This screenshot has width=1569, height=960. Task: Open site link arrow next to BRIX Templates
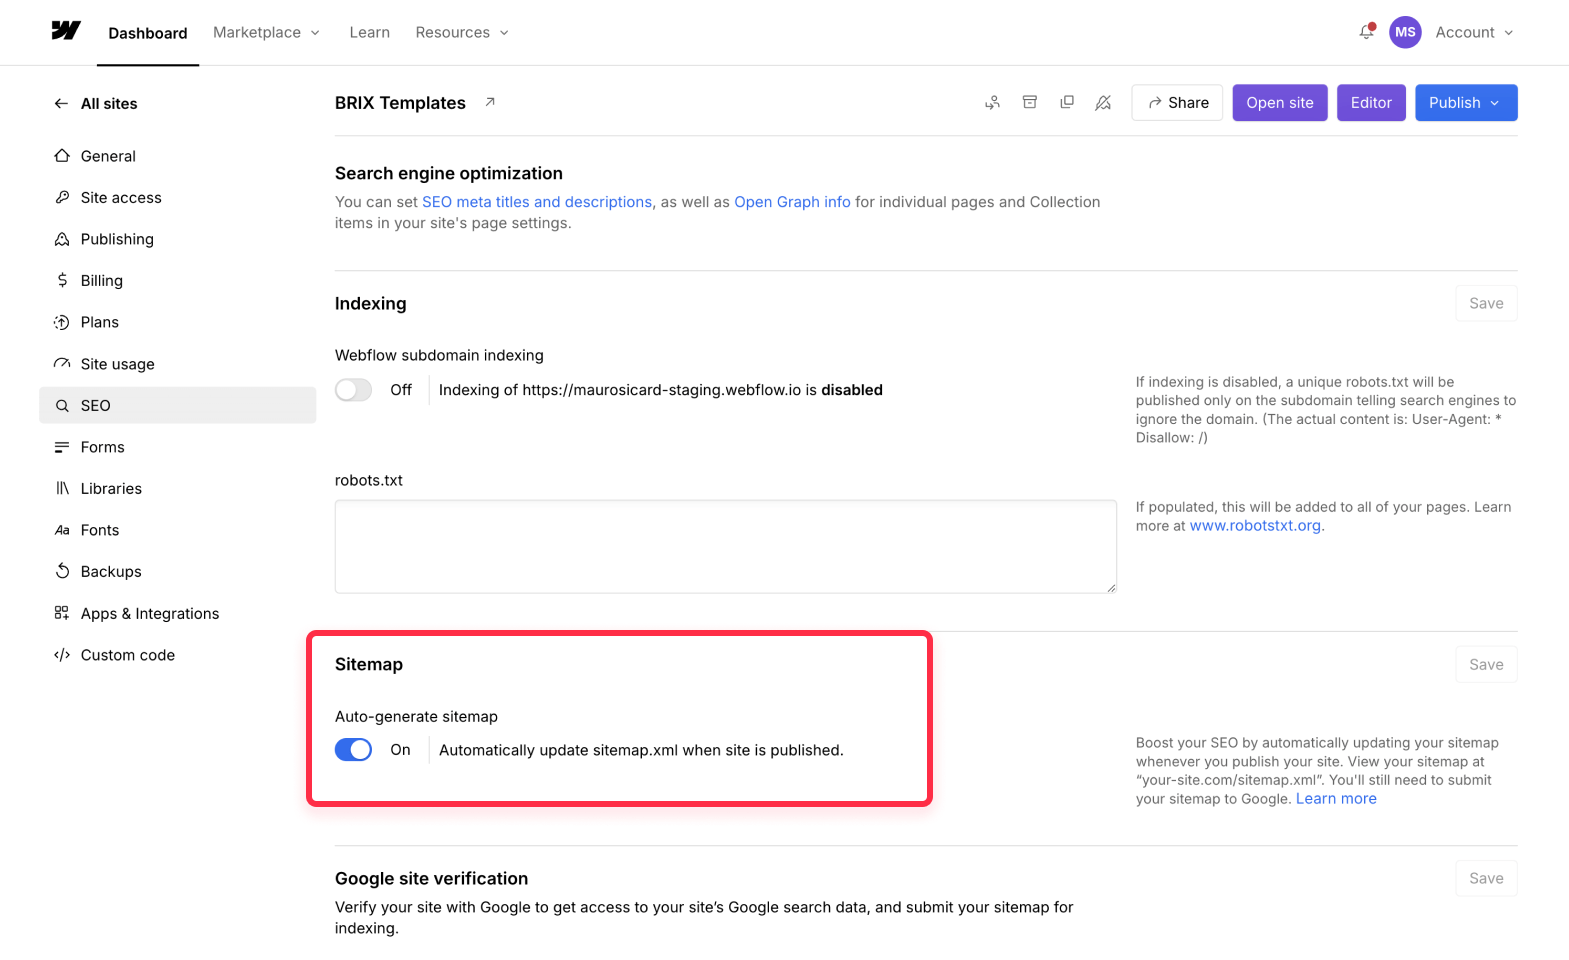(490, 102)
